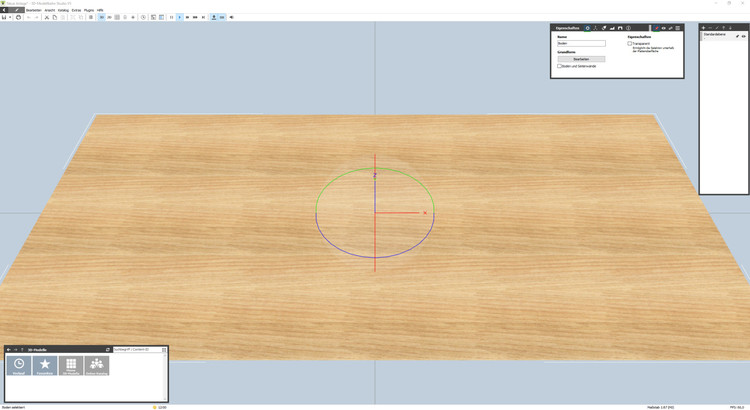Open the 3D-Modelle grid tile
750x410 pixels.
click(71, 366)
